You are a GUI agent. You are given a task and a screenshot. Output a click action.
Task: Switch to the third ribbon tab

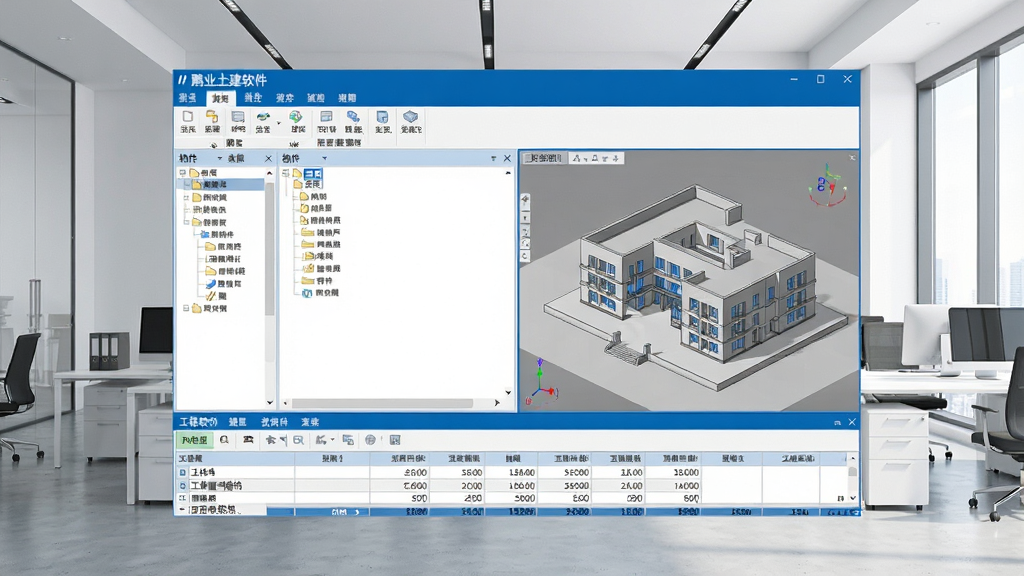(253, 98)
